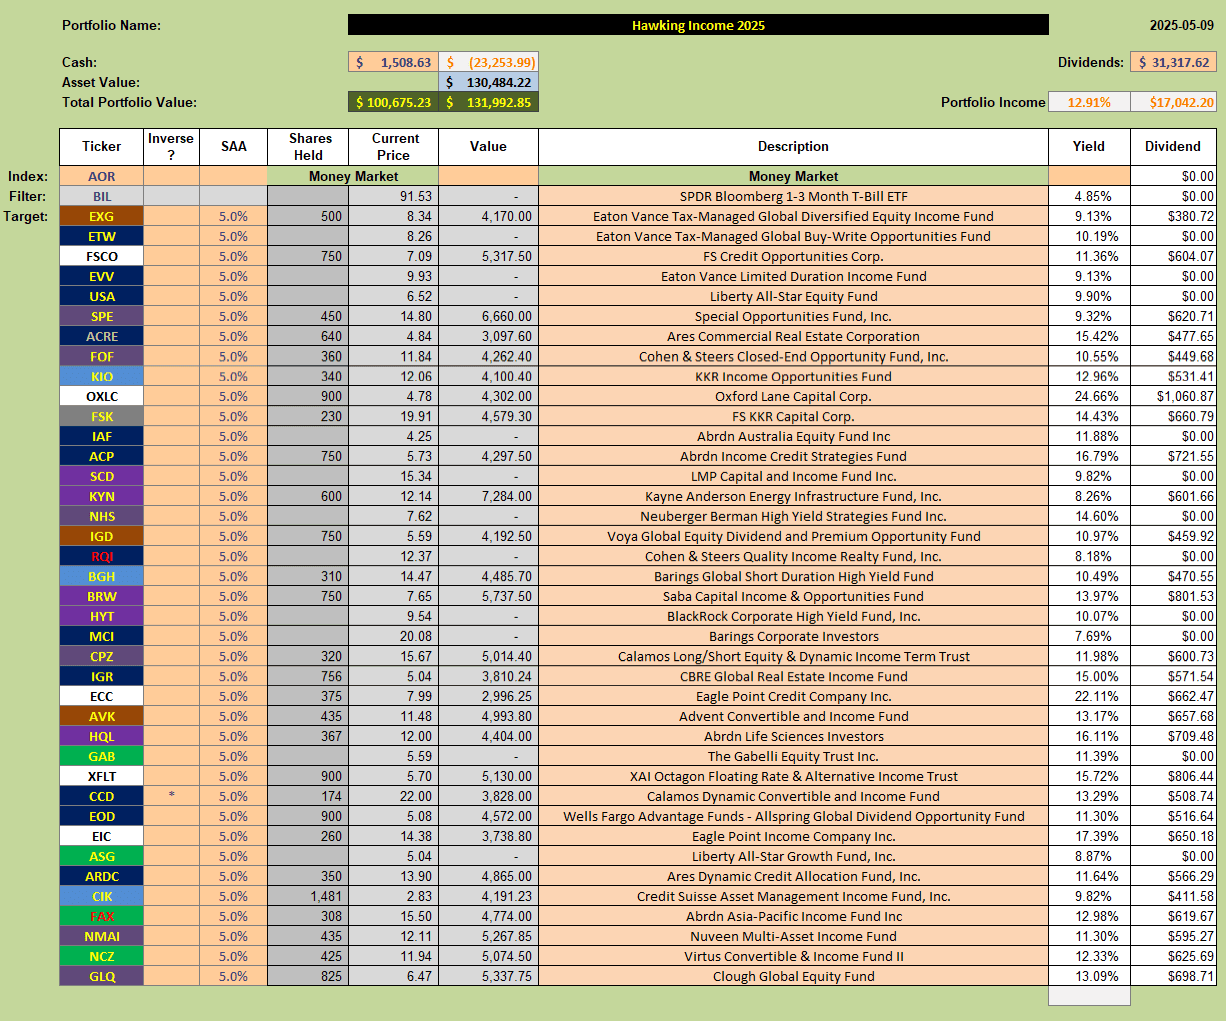The image size is (1226, 1021).
Task: Click the Inverse ? column header
Action: (171, 146)
